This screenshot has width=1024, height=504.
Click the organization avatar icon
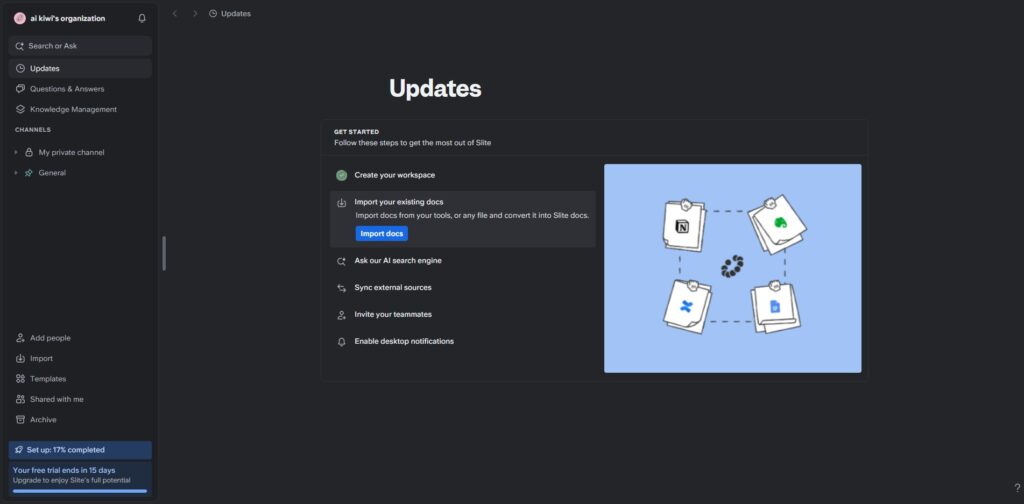click(20, 18)
